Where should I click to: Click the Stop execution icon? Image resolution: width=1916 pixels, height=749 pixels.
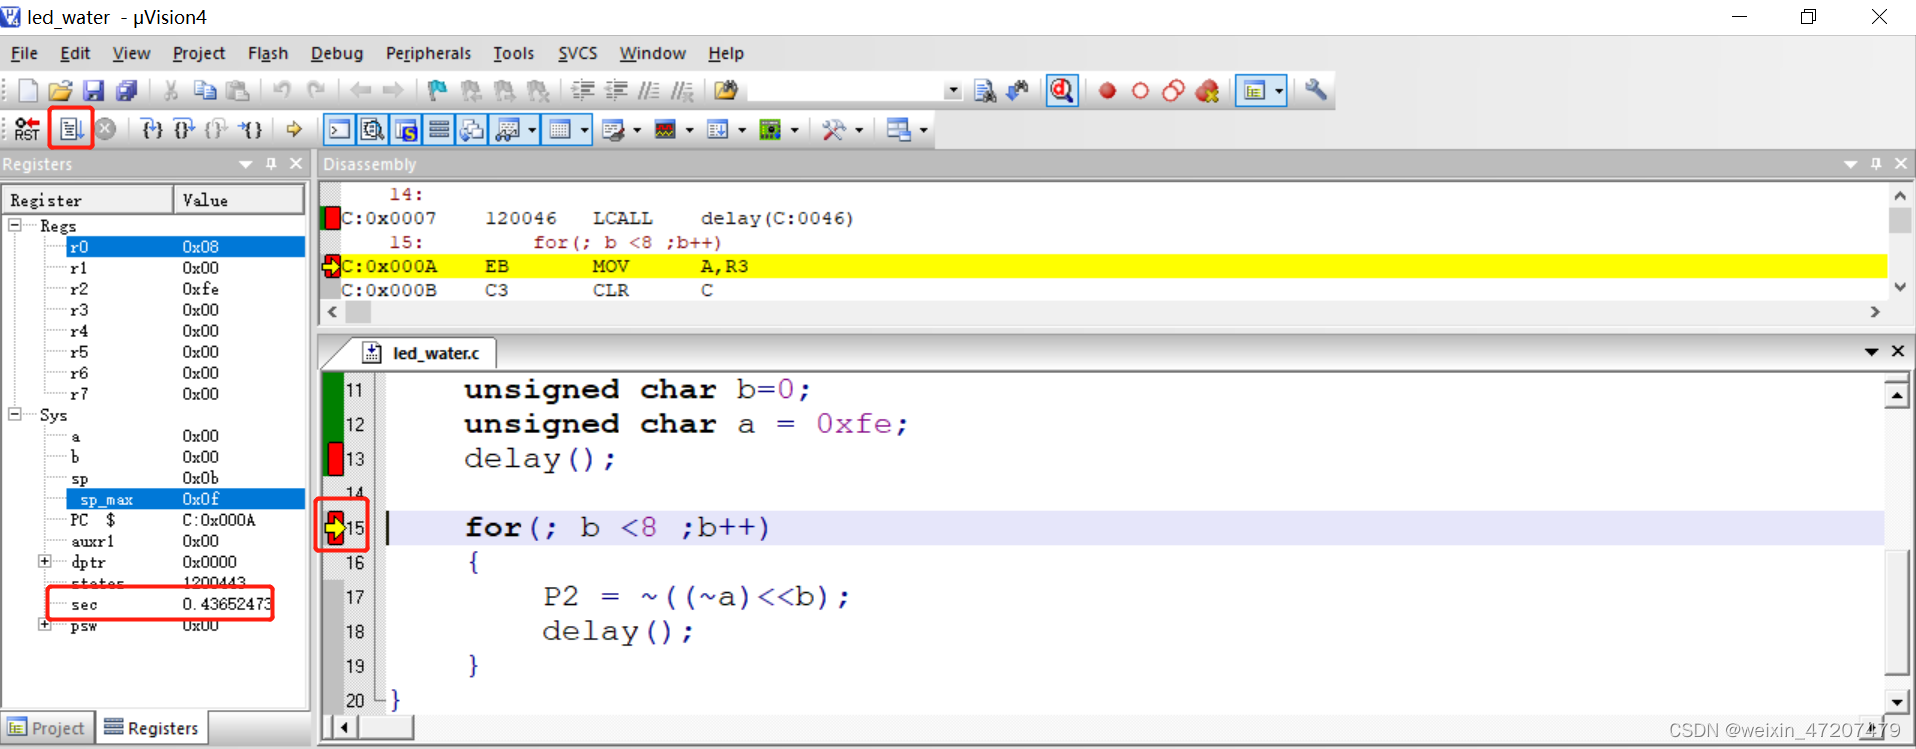(106, 129)
